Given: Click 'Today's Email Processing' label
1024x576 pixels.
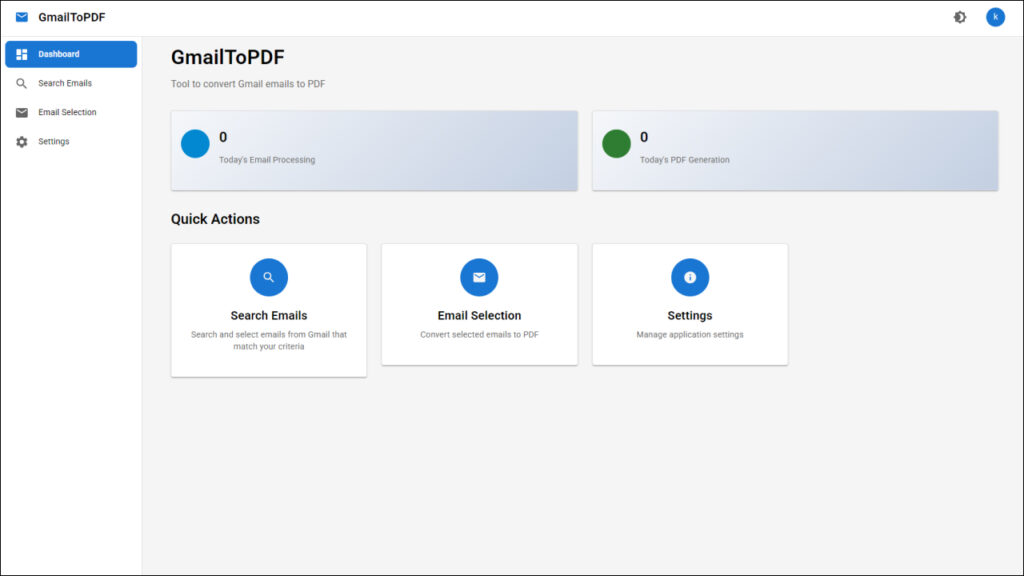Looking at the screenshot, I should [267, 160].
